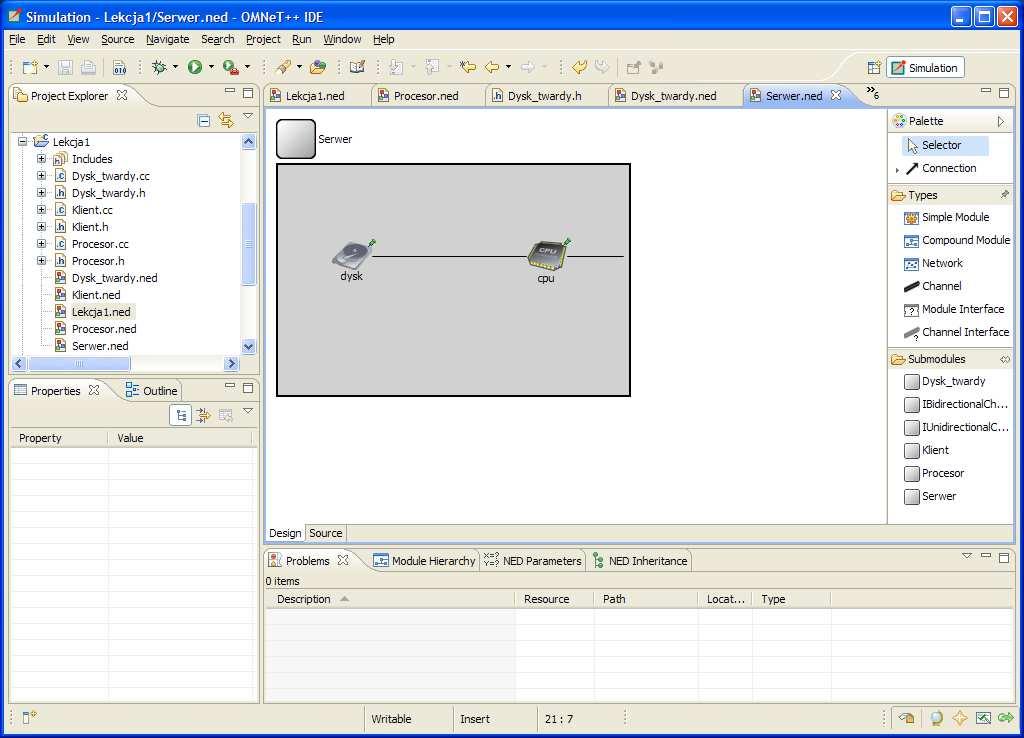Click Project Explorer horizontal scrollbar thumb
The image size is (1024, 738).
(79, 363)
